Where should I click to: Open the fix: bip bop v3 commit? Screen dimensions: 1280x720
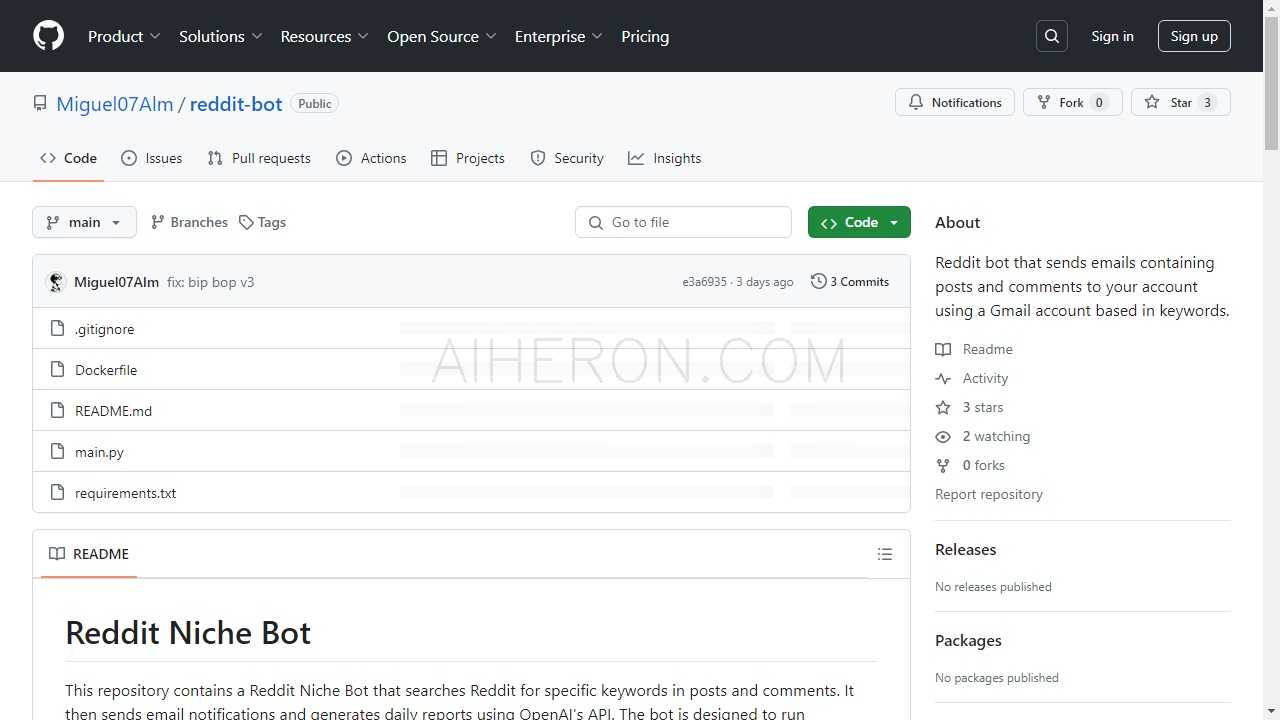[x=210, y=282]
